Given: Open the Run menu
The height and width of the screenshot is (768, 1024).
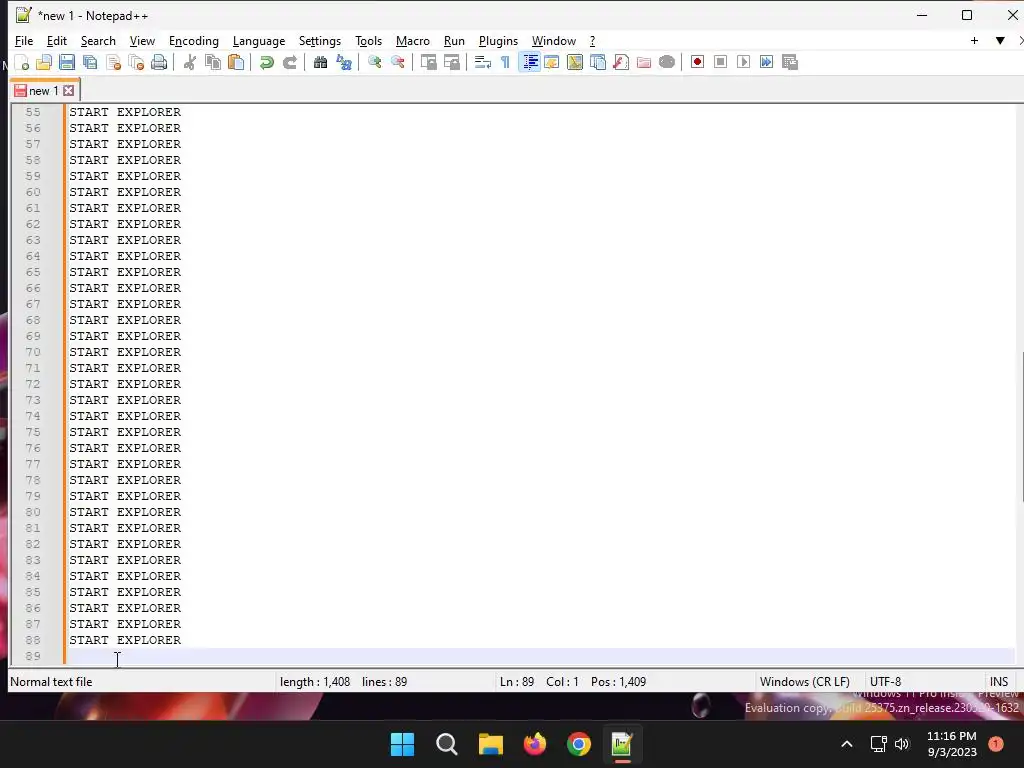Looking at the screenshot, I should click(x=454, y=40).
